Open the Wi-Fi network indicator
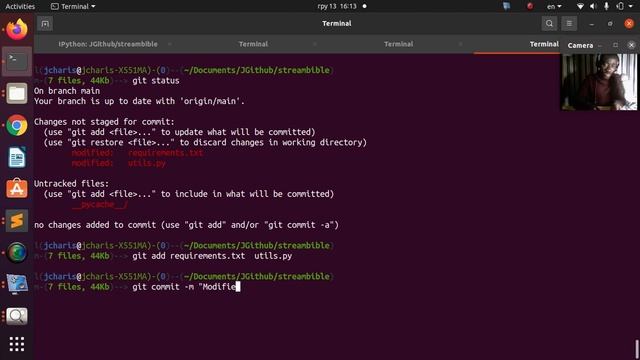This screenshot has height=360, width=640. coord(580,6)
